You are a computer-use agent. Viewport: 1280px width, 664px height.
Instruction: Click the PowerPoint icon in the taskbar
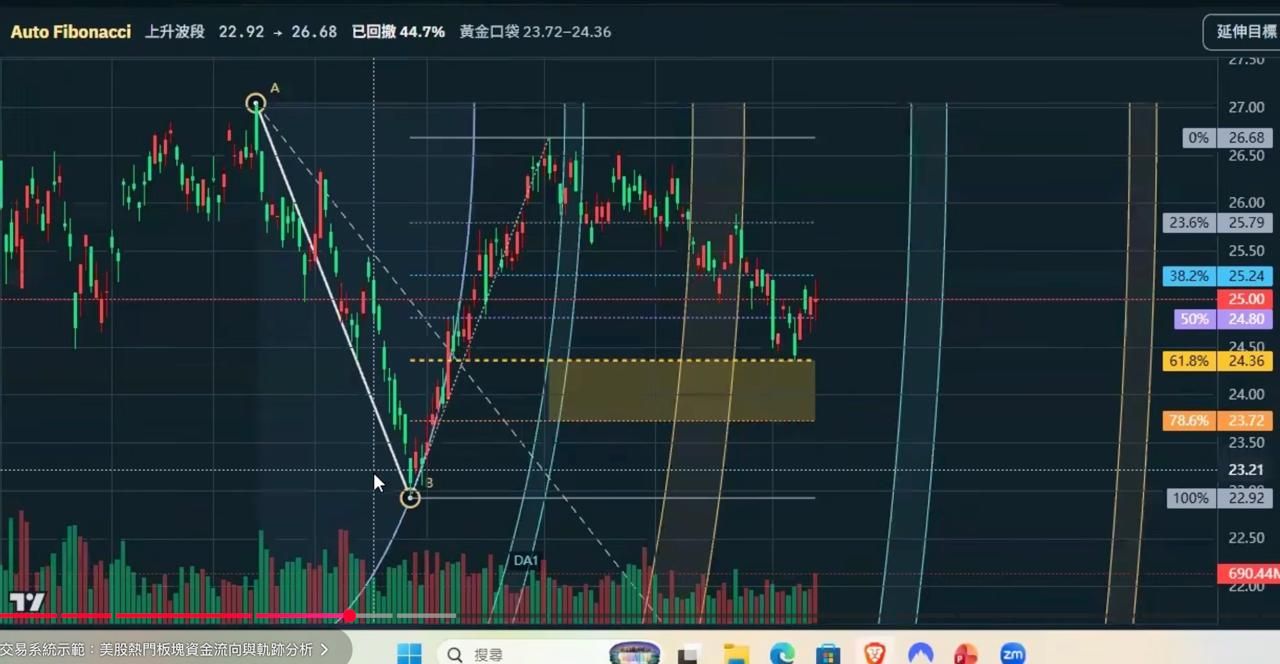(x=966, y=654)
